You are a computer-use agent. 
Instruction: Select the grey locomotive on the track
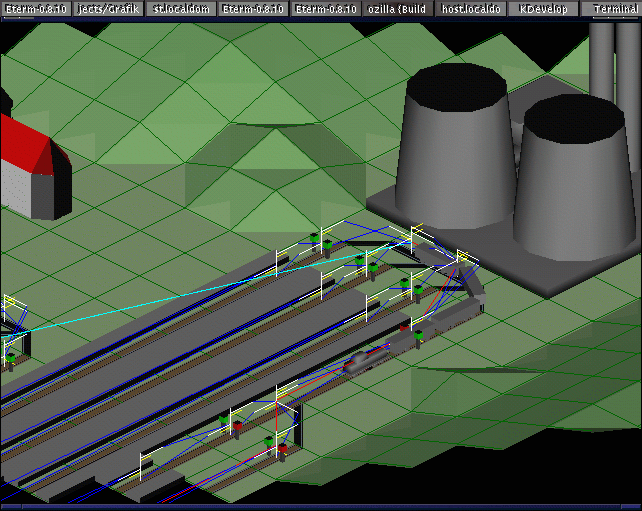click(x=364, y=360)
